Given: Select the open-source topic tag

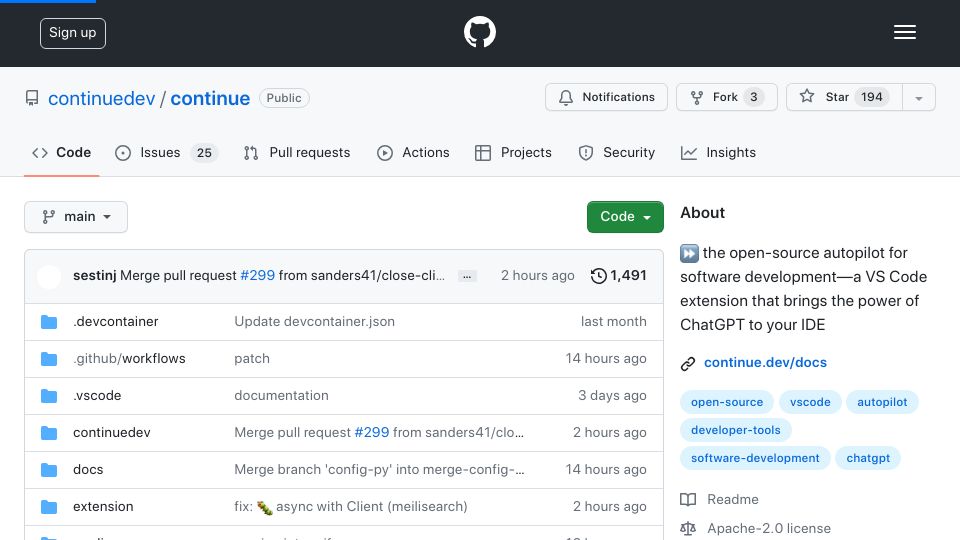Looking at the screenshot, I should (x=727, y=402).
